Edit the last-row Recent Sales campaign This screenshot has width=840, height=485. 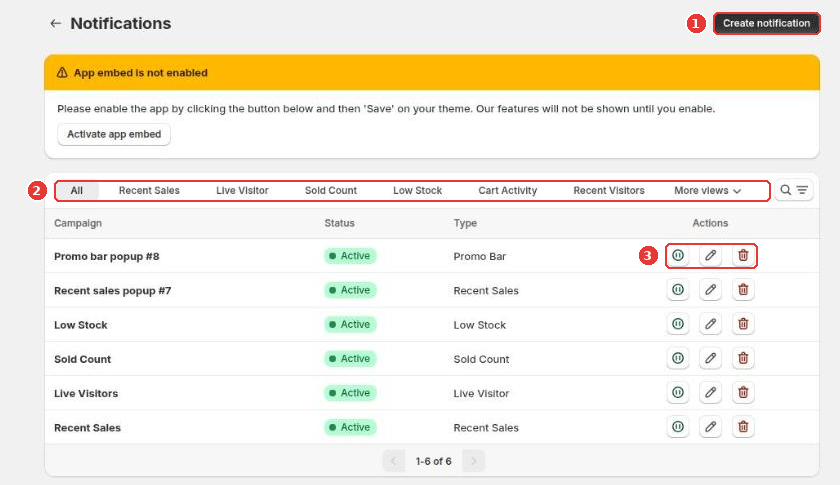coord(710,427)
